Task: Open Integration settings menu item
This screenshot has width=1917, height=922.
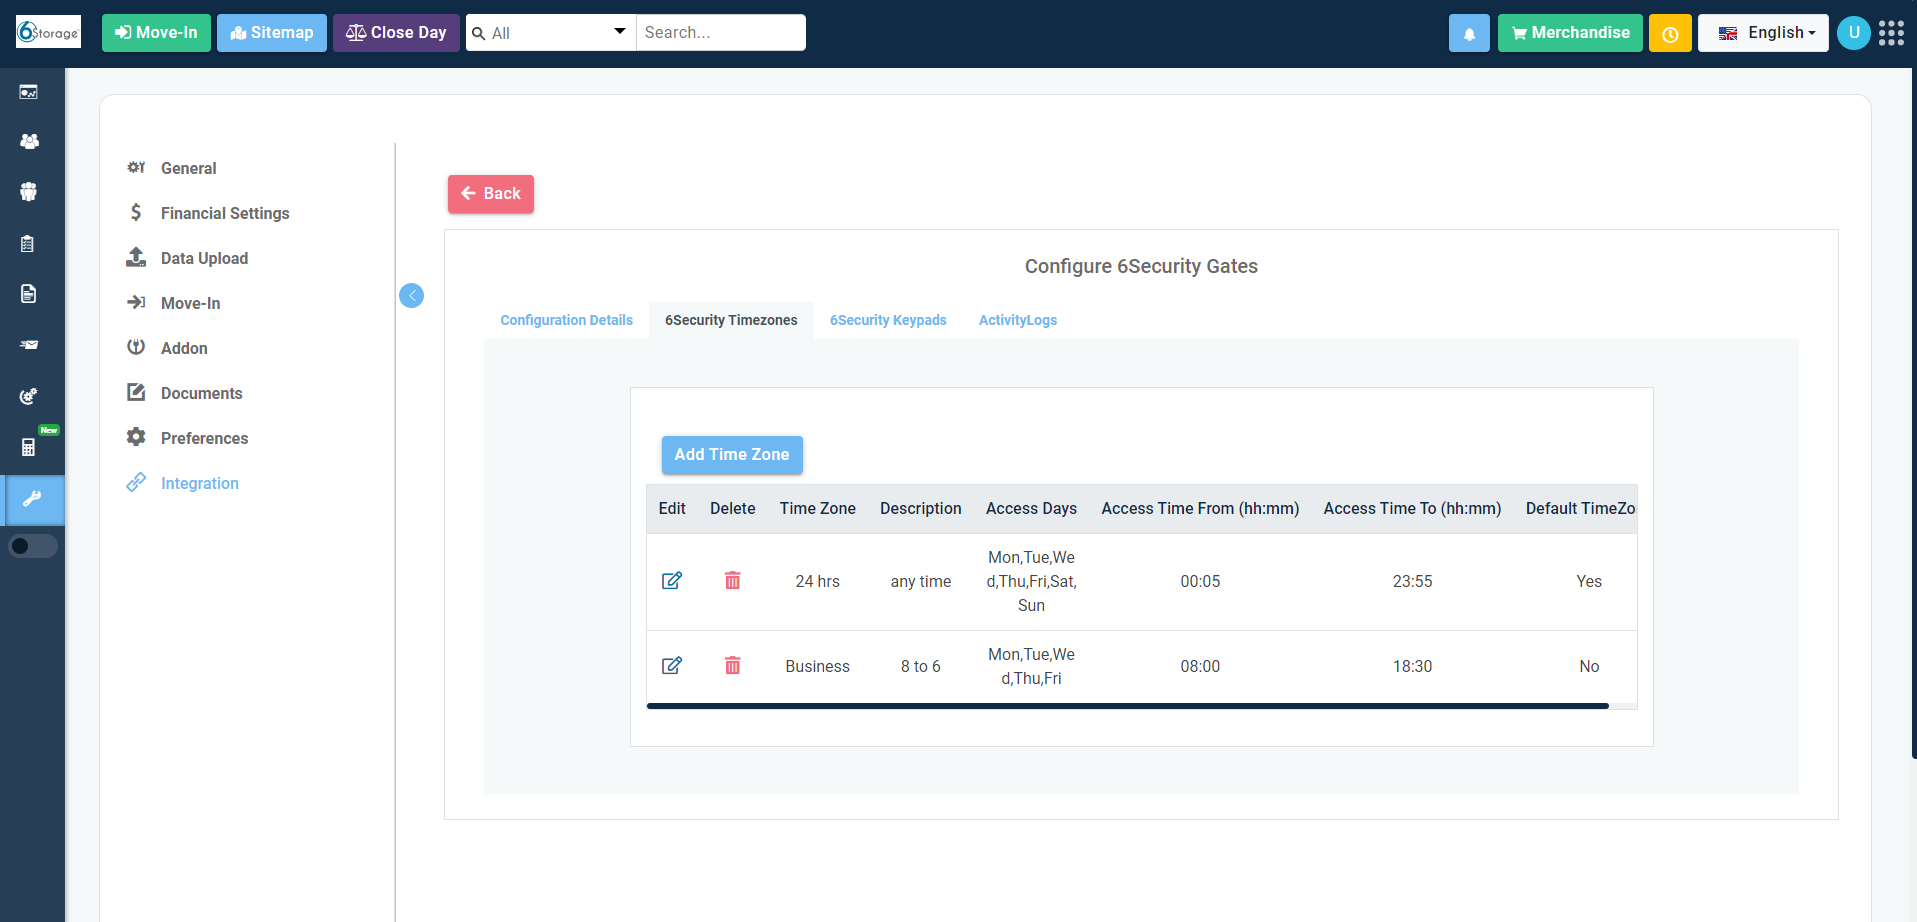Action: pyautogui.click(x=199, y=483)
